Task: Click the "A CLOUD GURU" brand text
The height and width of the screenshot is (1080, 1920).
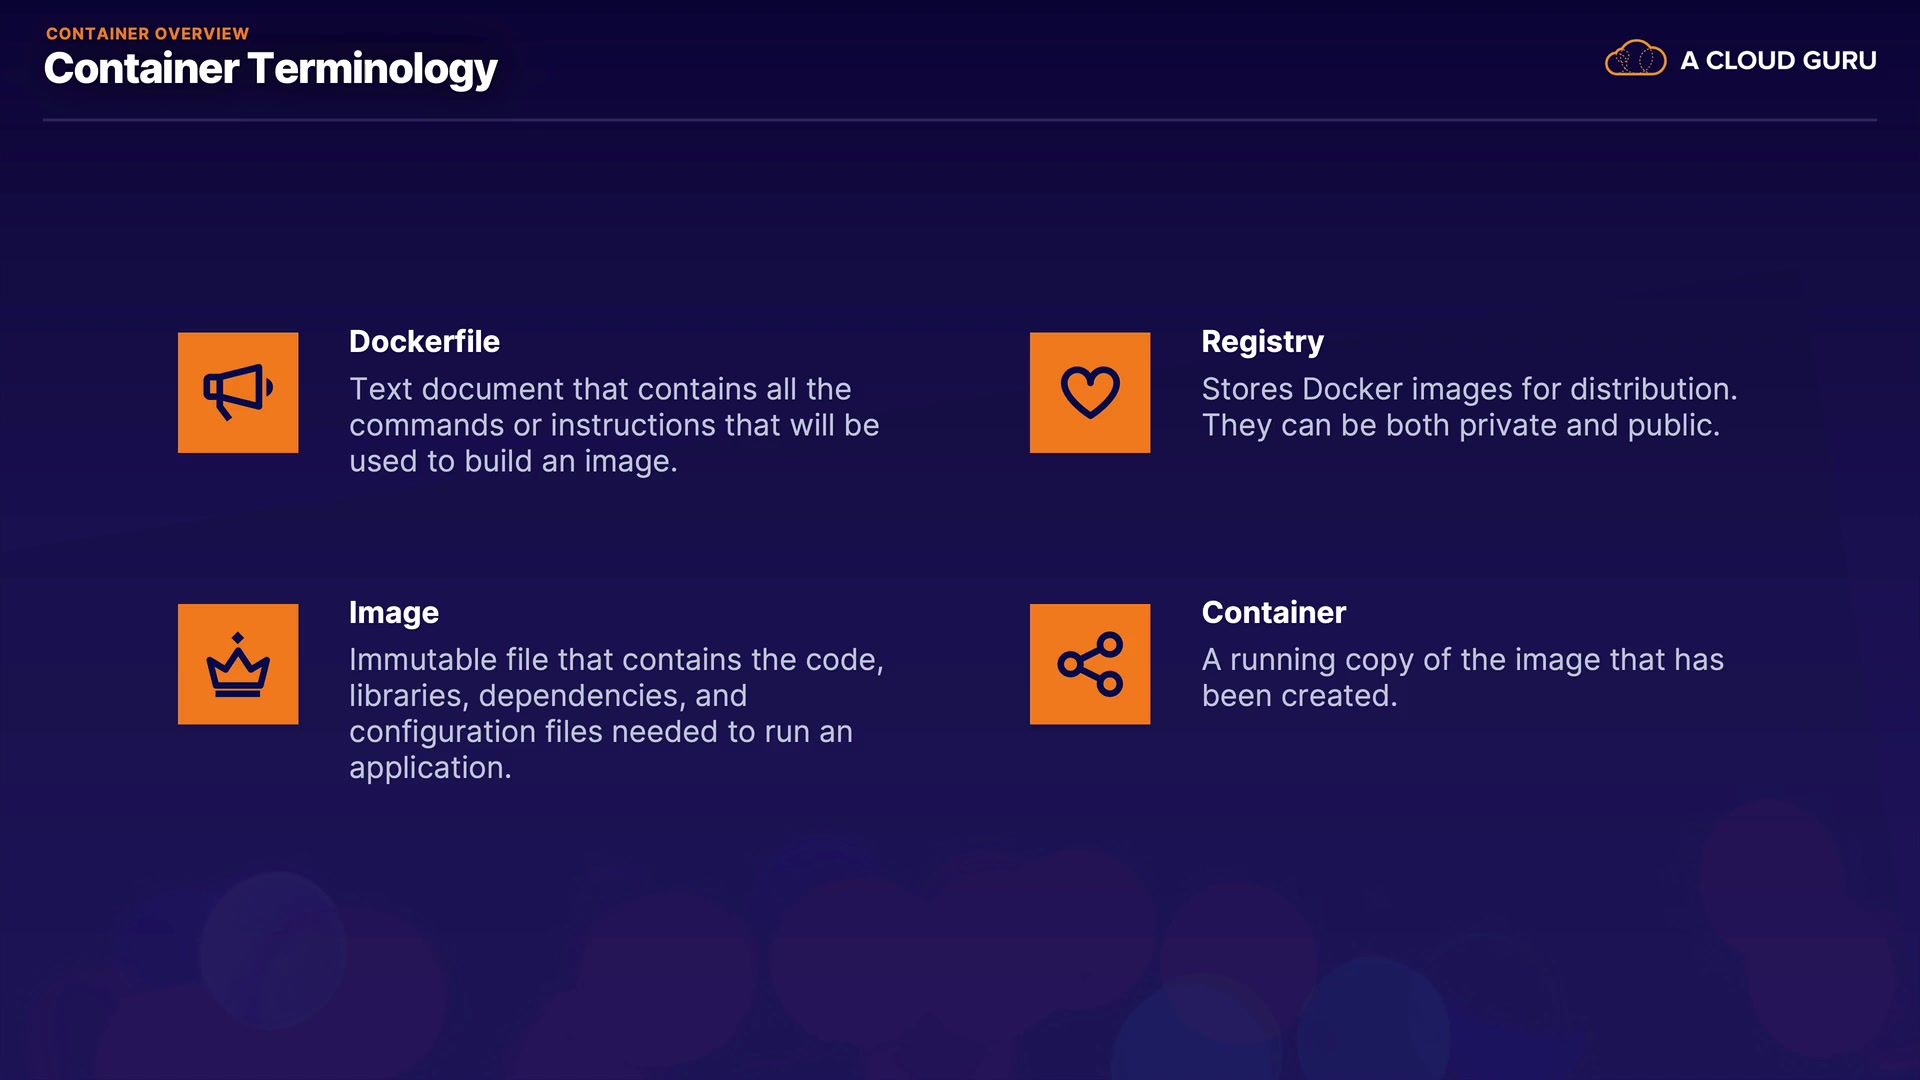Action: 1778,61
